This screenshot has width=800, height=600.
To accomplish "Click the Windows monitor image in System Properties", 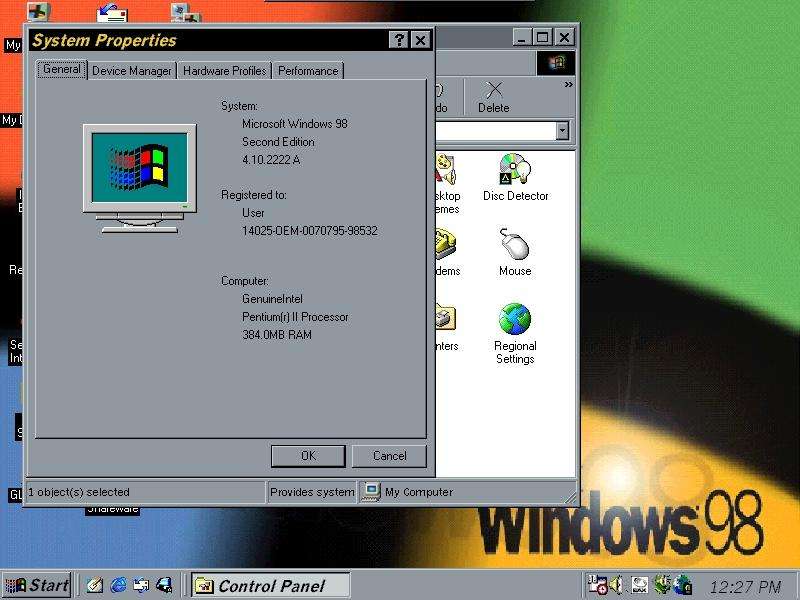I will click(x=140, y=178).
